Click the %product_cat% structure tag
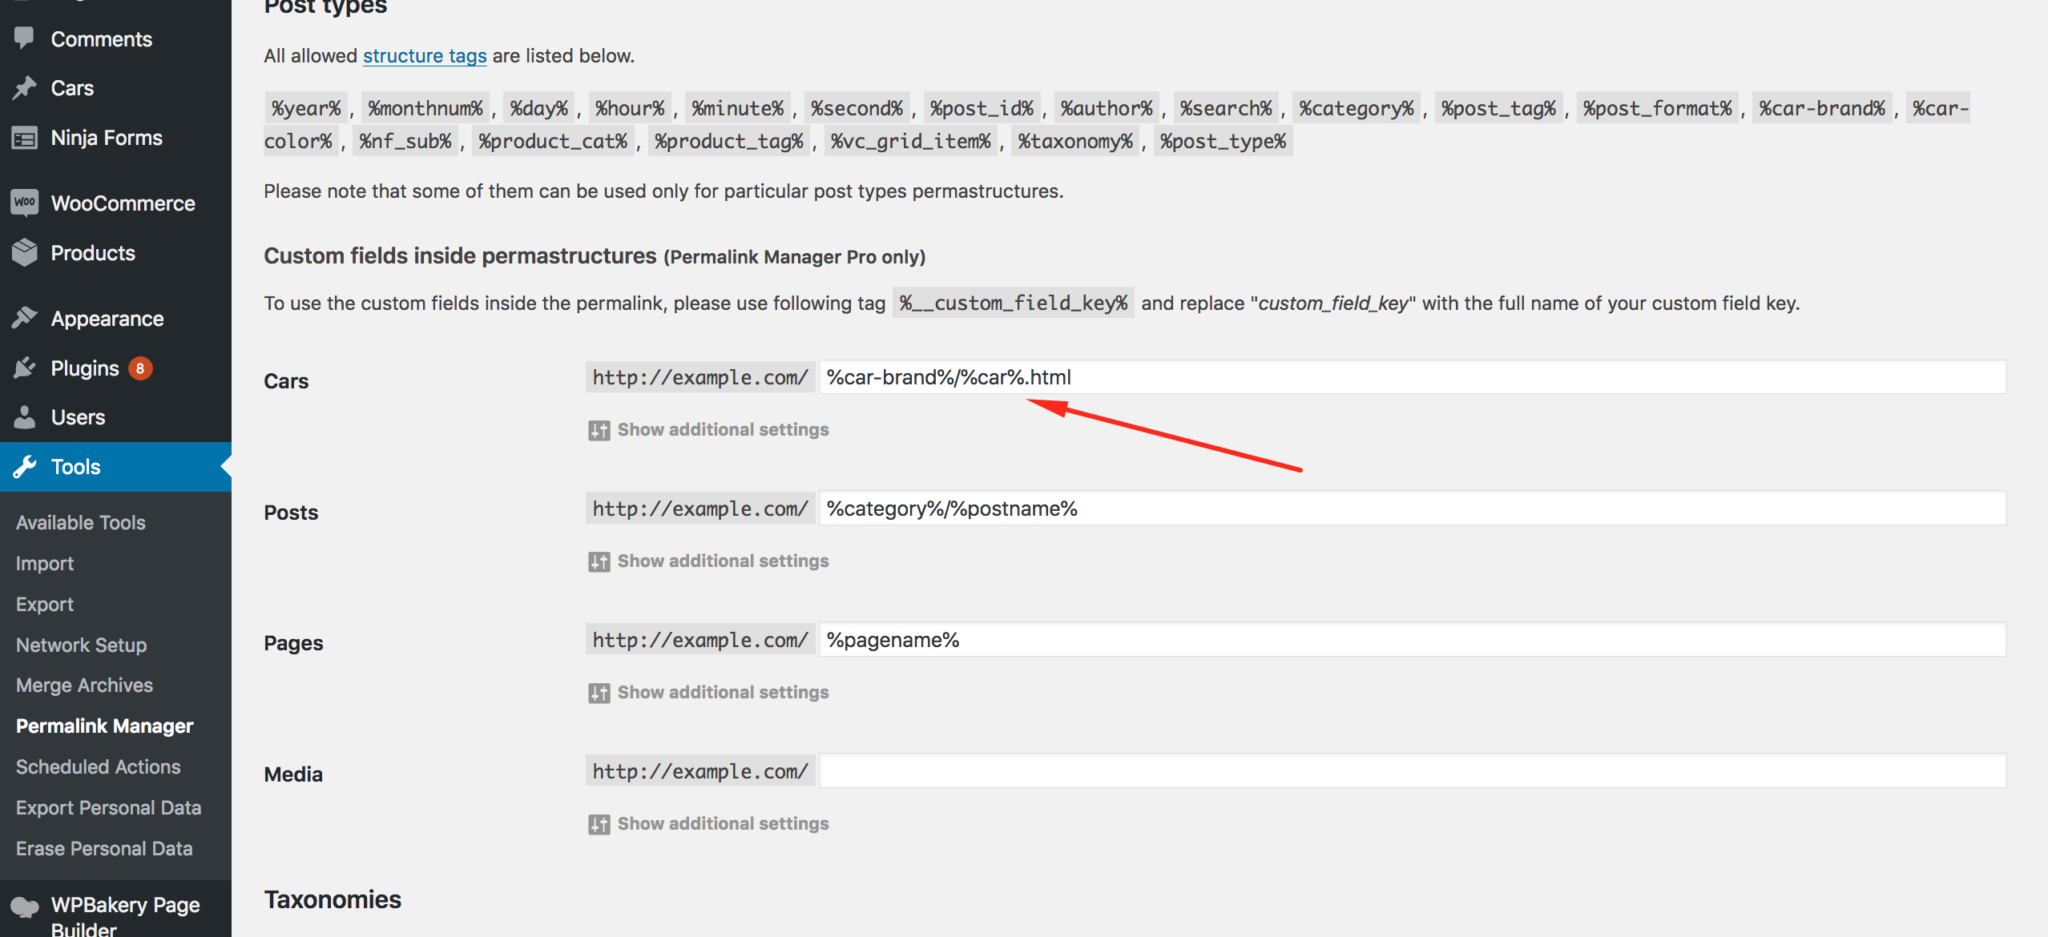The width and height of the screenshot is (2048, 937). point(553,141)
